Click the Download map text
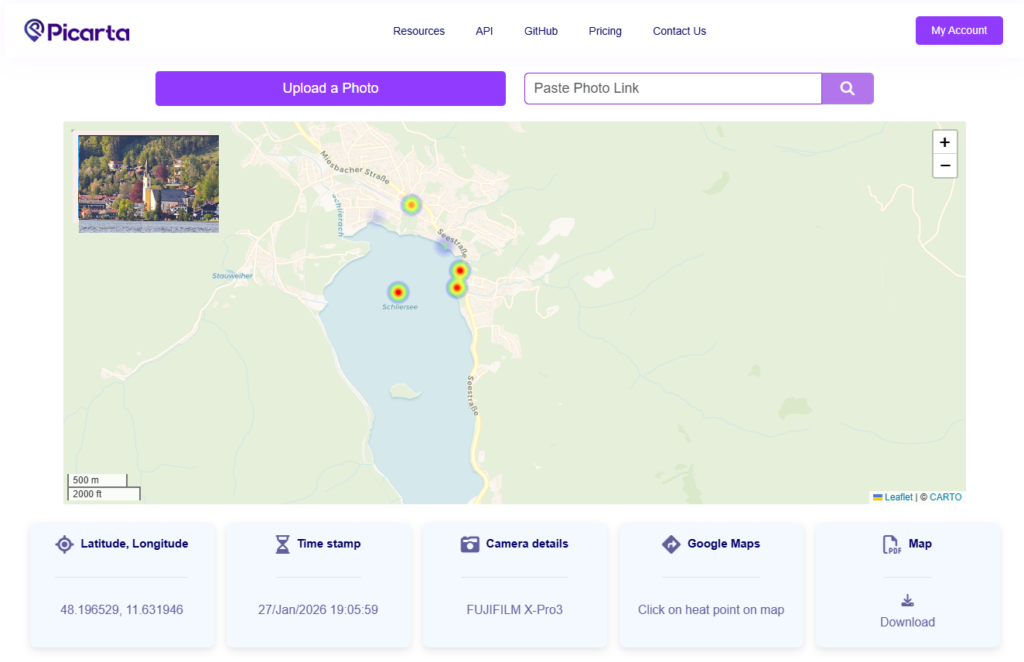1024x662 pixels. pyautogui.click(x=907, y=622)
